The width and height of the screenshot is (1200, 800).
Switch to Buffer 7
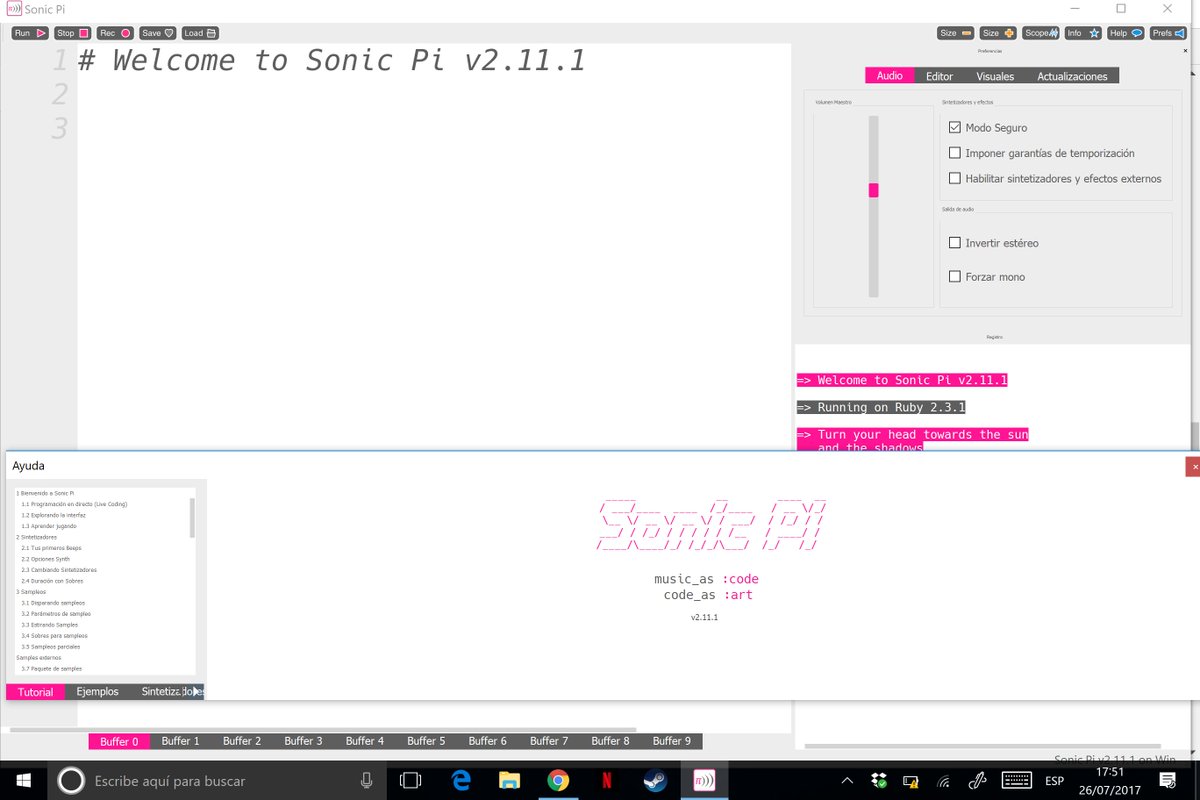coord(549,741)
